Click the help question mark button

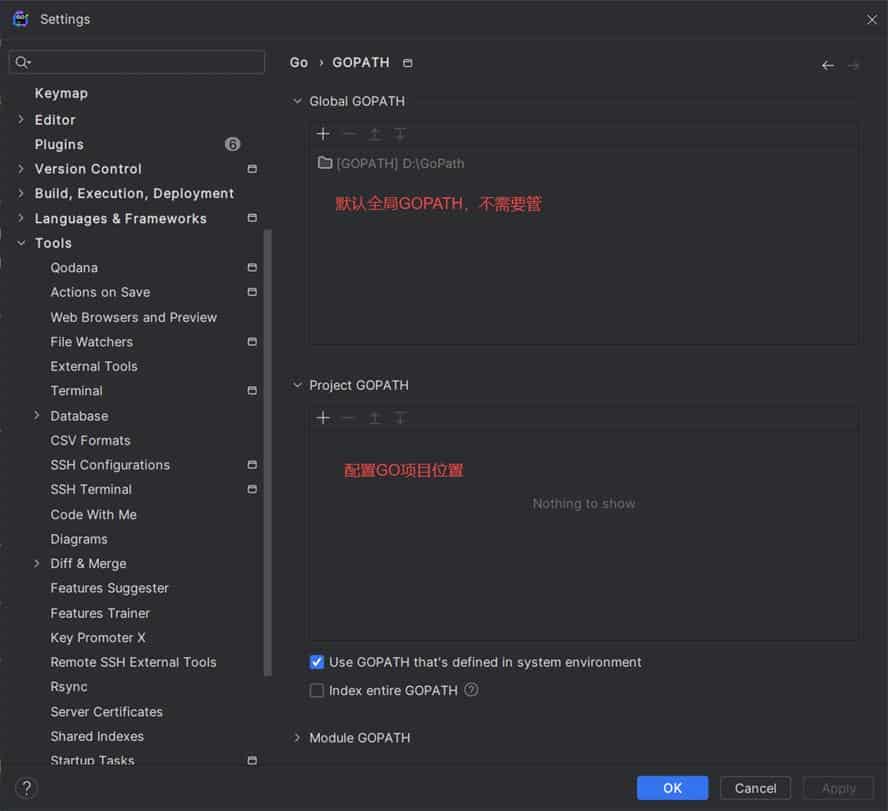[27, 788]
